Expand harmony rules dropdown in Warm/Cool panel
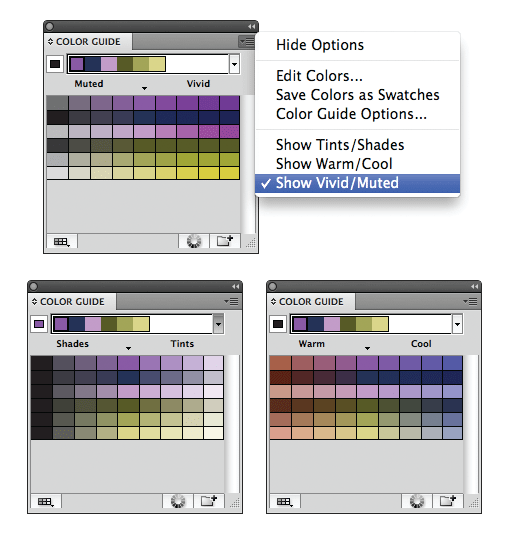 [x=457, y=324]
